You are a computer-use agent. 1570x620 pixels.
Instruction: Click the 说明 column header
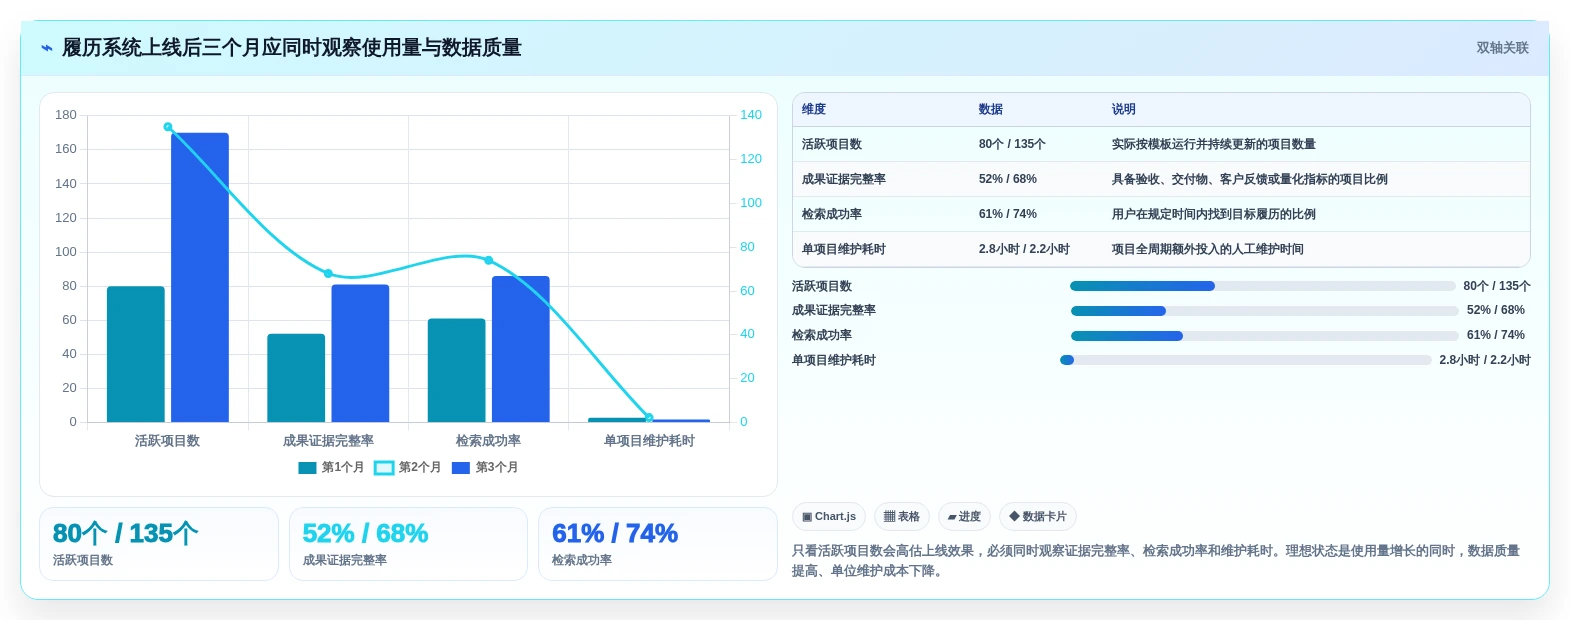[x=1124, y=109]
